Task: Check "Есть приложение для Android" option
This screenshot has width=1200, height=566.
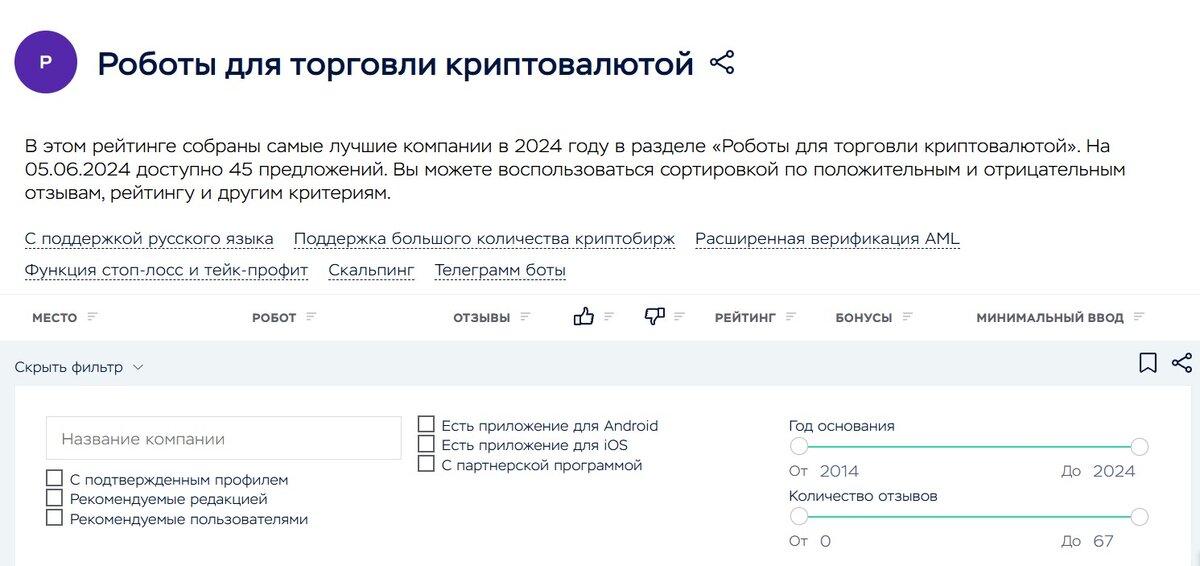Action: point(426,425)
